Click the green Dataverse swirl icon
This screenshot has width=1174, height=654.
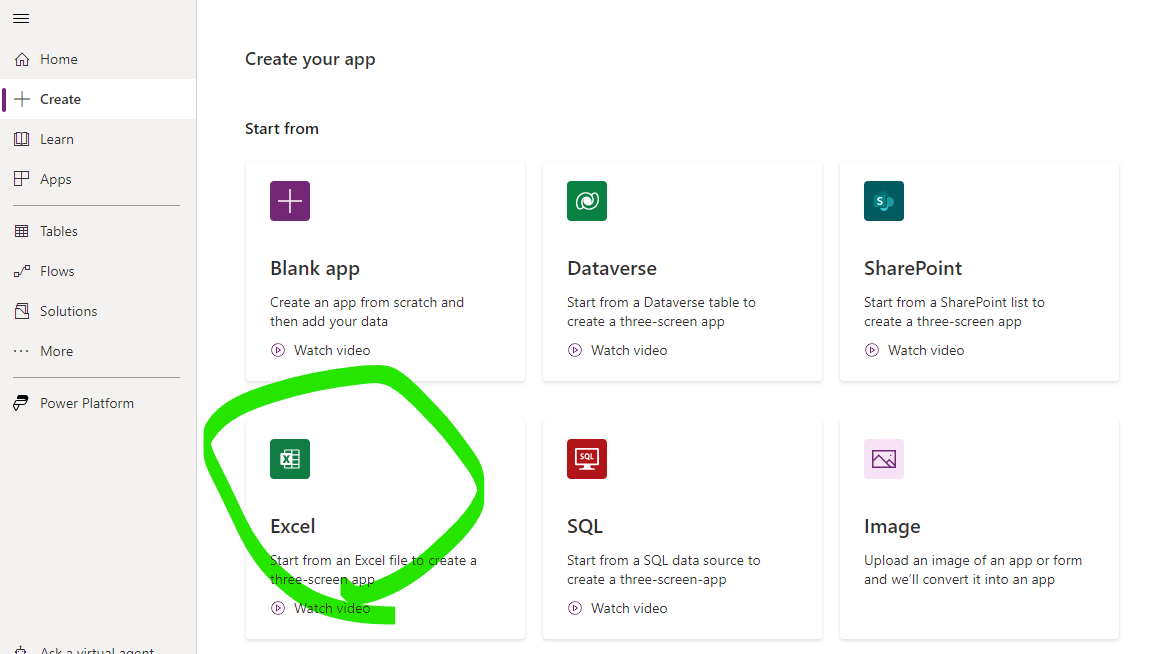tap(587, 201)
